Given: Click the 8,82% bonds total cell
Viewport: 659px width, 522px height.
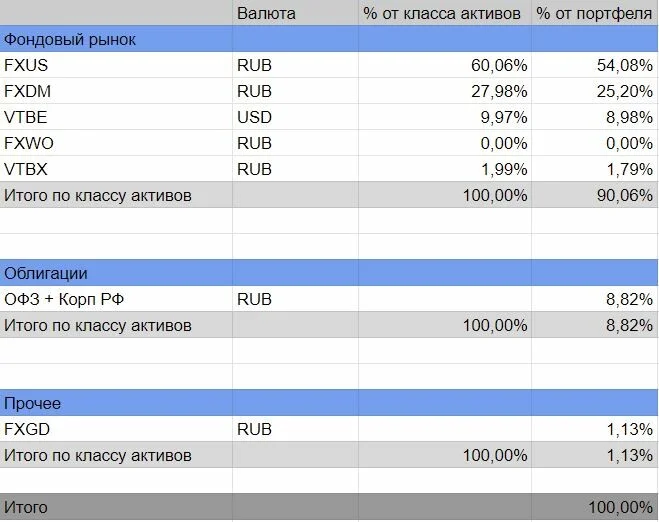Looking at the screenshot, I should point(595,325).
